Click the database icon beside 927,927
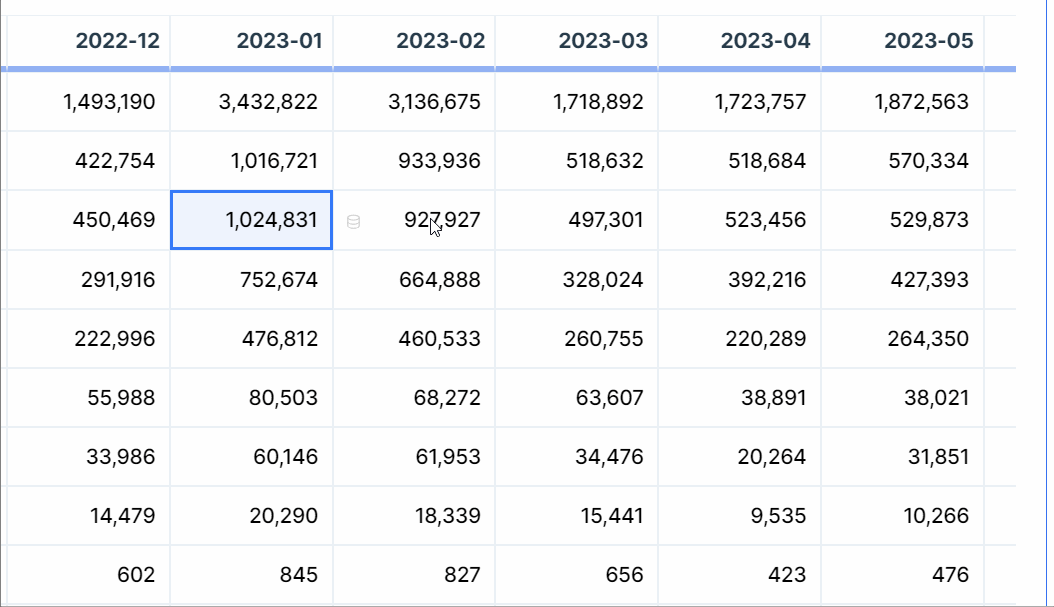Viewport: 1054px width, 607px height. click(x=353, y=221)
